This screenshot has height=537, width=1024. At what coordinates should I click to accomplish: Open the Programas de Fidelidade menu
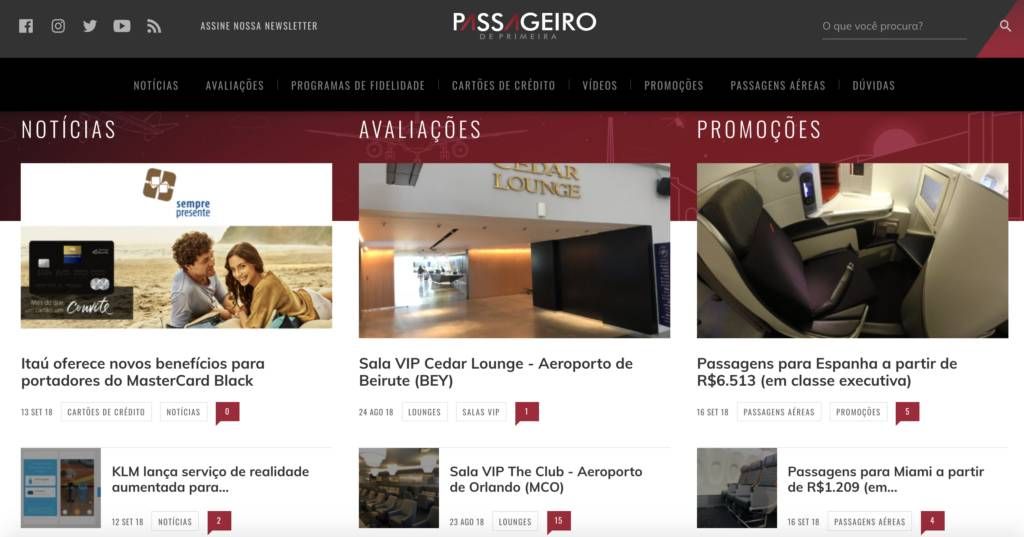[x=358, y=86]
